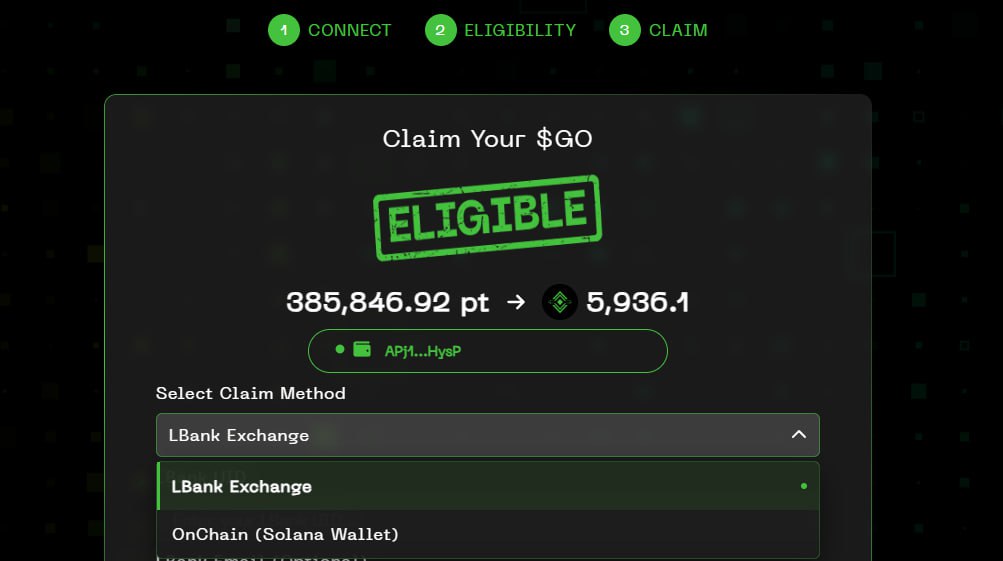Select the LBank Exchange option in list
This screenshot has height=561, width=1003.
point(488,486)
